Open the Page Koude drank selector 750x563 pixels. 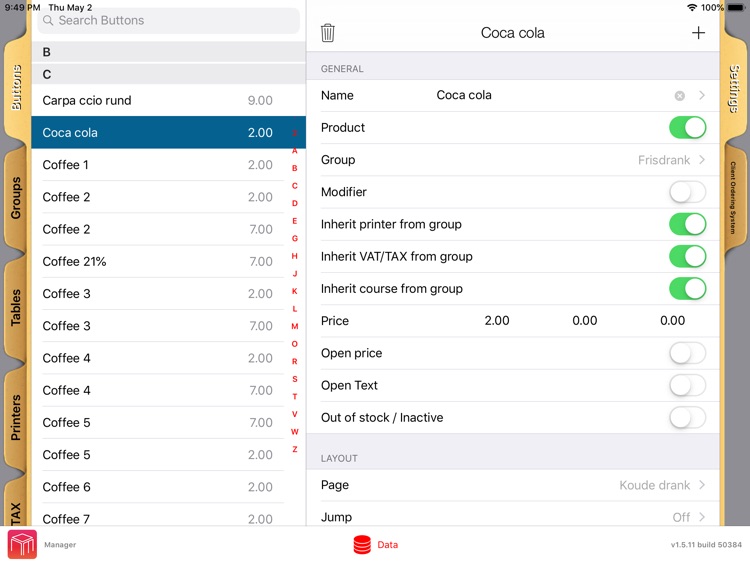click(x=513, y=485)
